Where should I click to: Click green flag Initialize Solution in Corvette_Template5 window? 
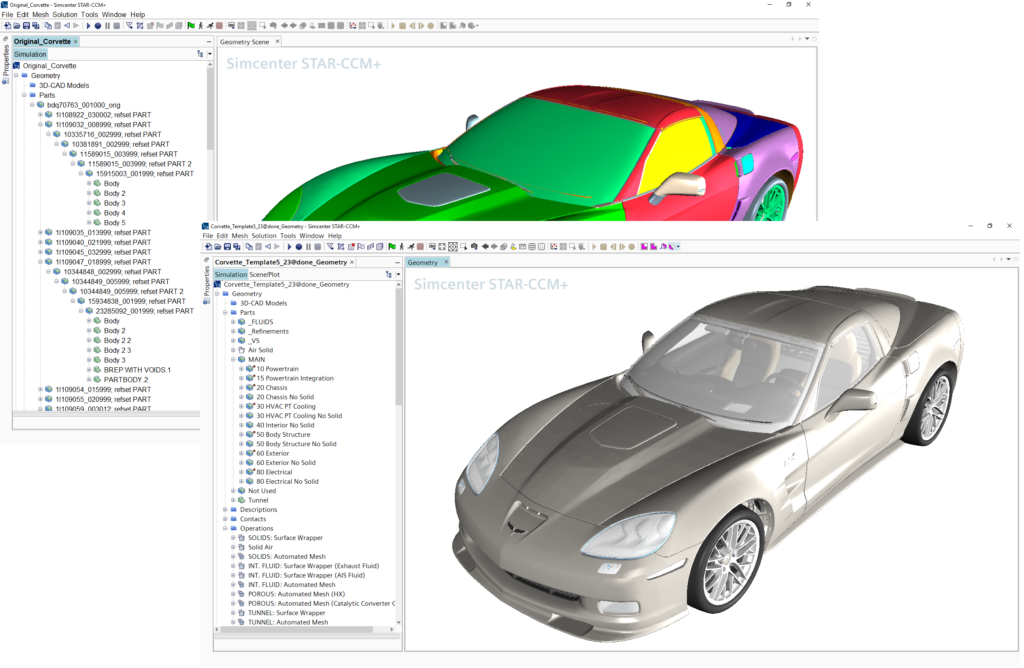tap(392, 246)
